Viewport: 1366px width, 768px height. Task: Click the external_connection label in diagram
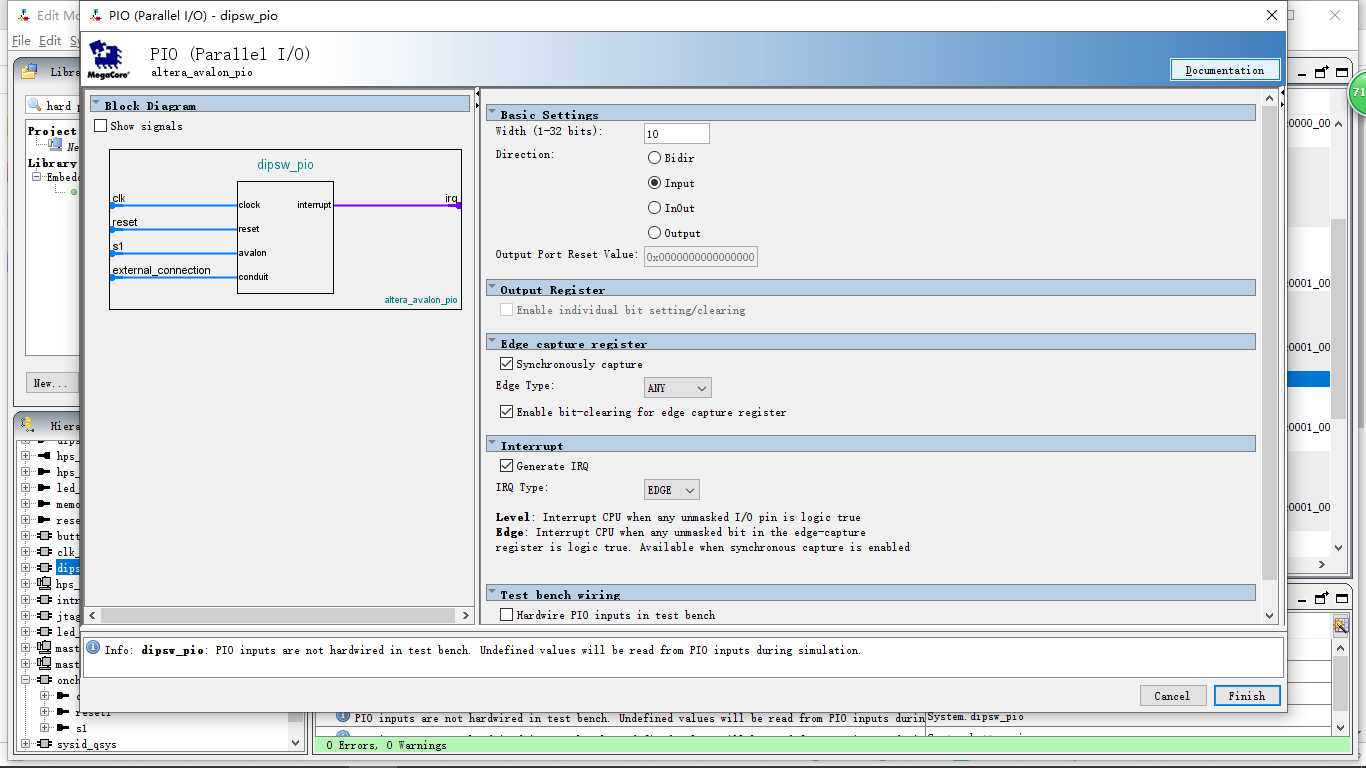[161, 270]
